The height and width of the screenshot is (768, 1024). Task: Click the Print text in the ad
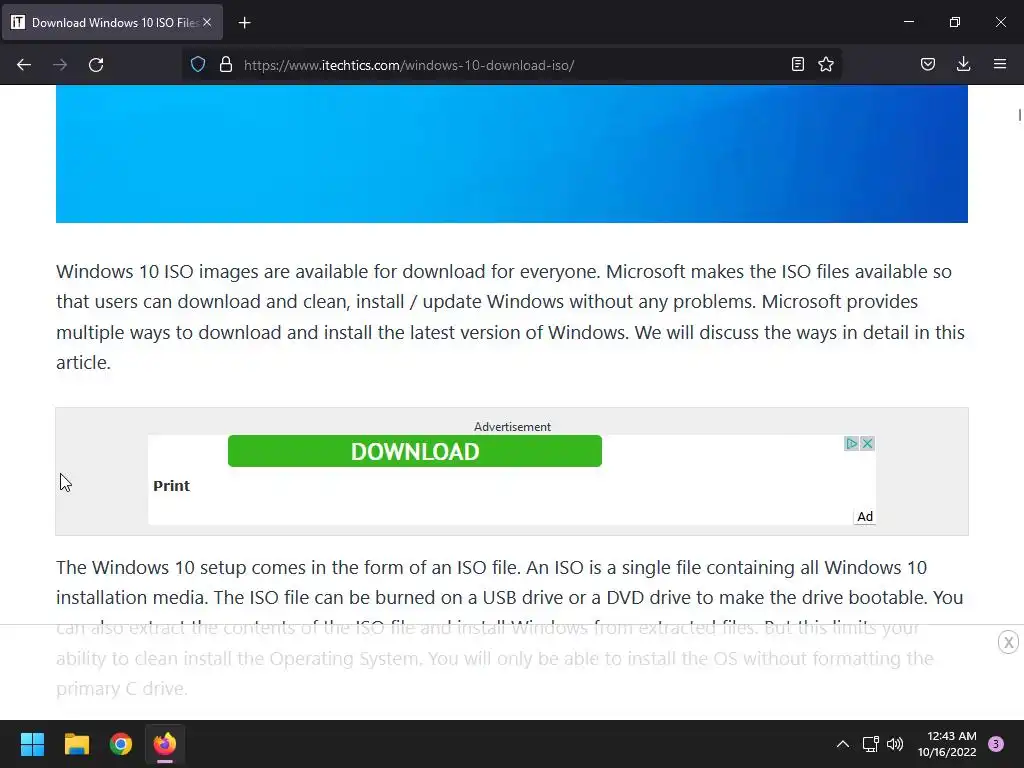[x=171, y=486]
